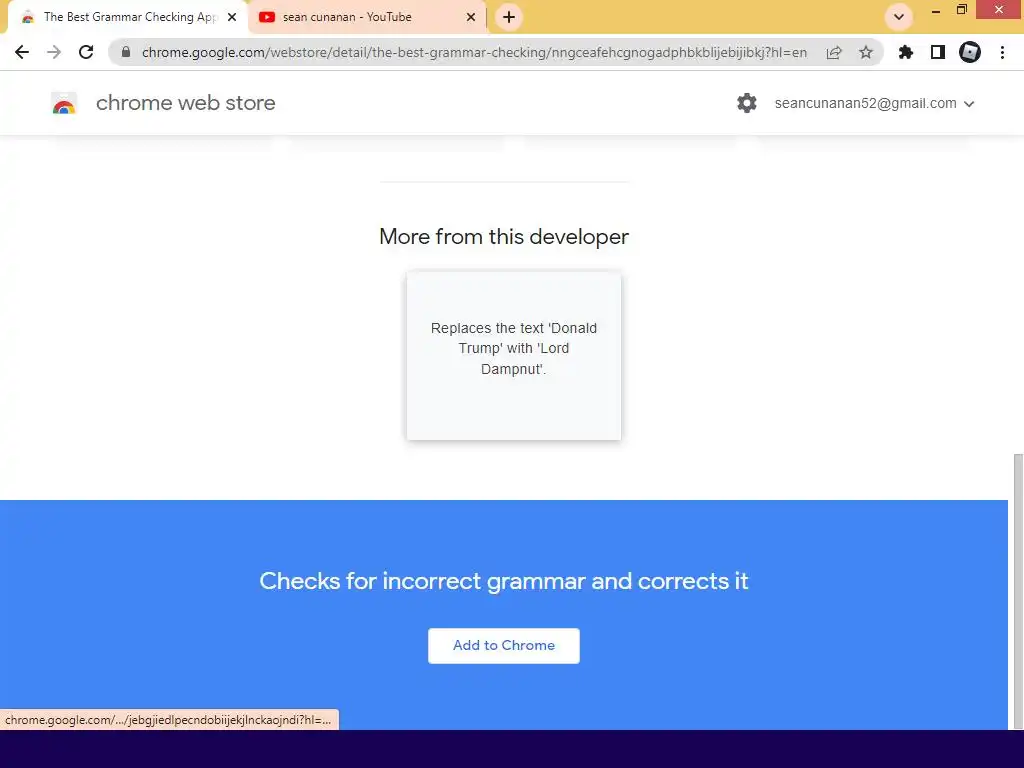Toggle the browser side panel
The width and height of the screenshot is (1024, 768).
pyautogui.click(x=938, y=52)
